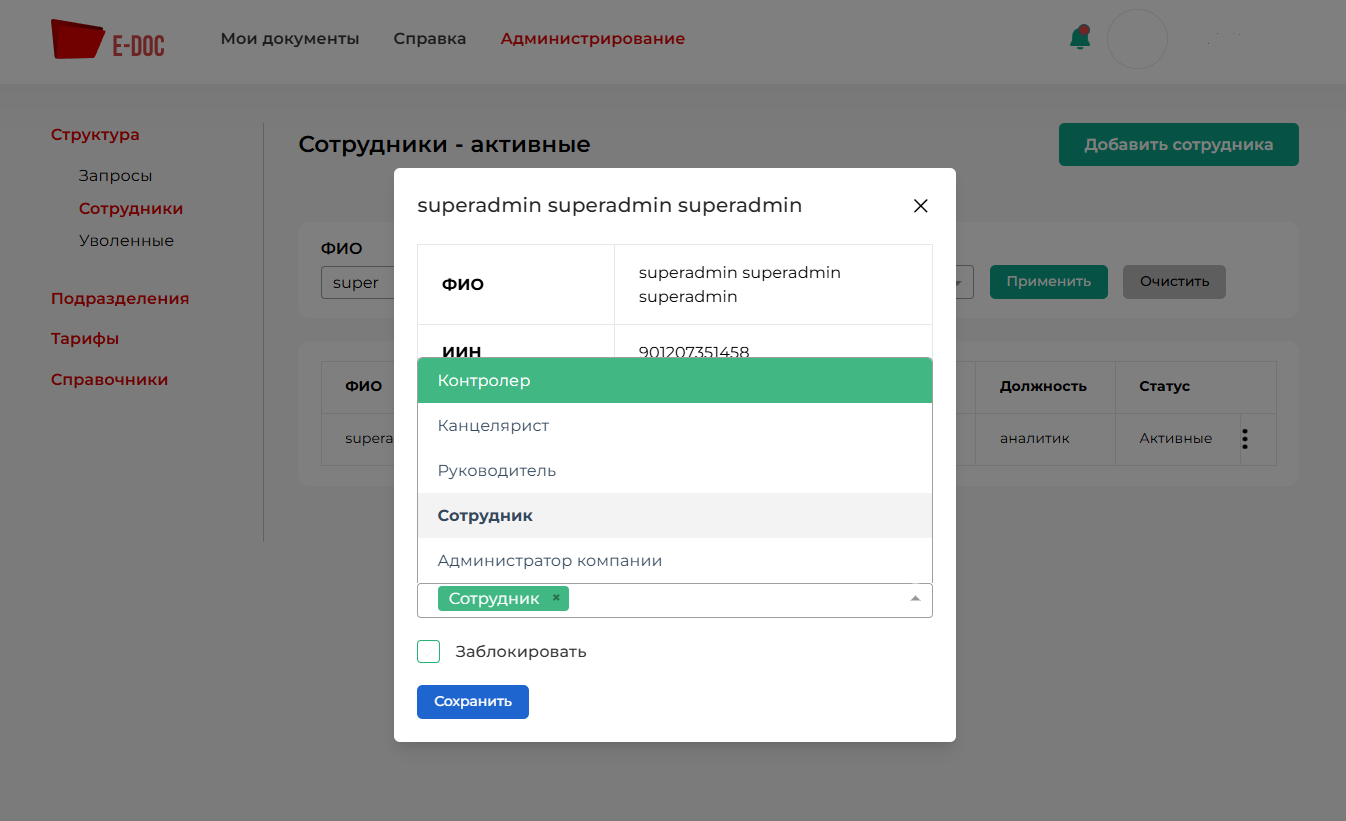Open Уволенные in the sidebar
Viewport: 1346px width, 821px height.
coord(126,241)
